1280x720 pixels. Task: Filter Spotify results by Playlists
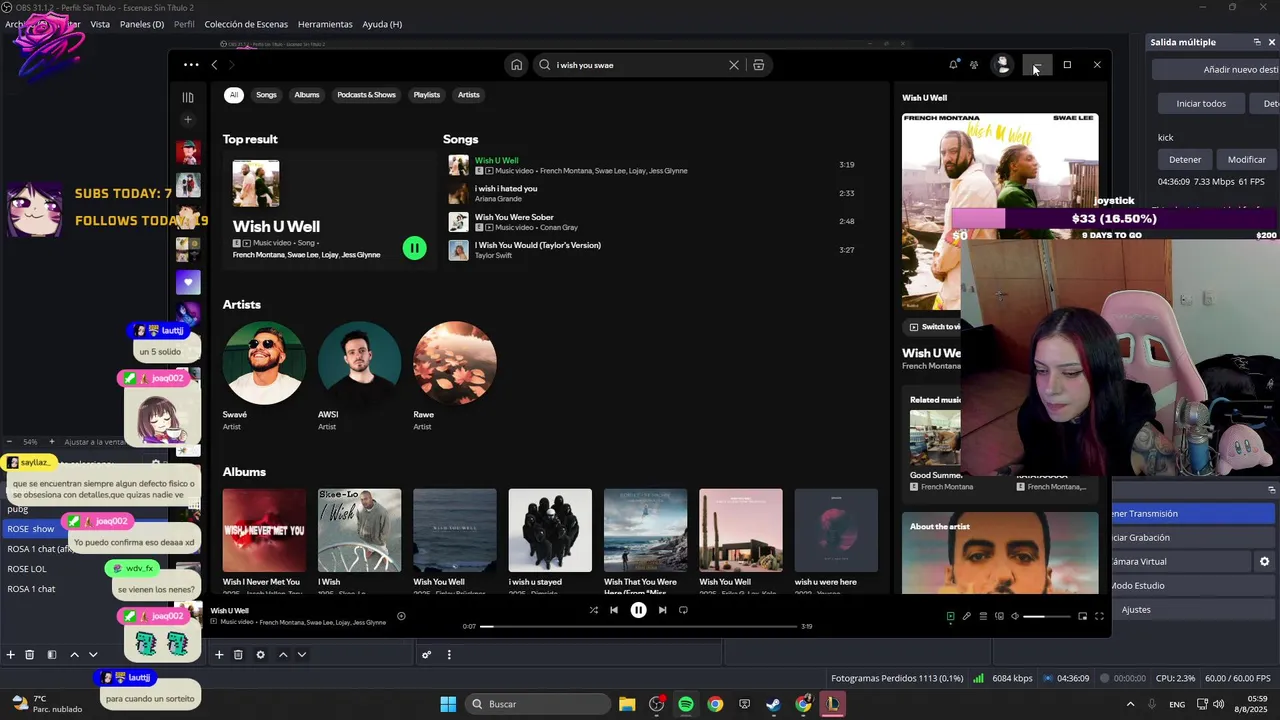[x=427, y=95]
